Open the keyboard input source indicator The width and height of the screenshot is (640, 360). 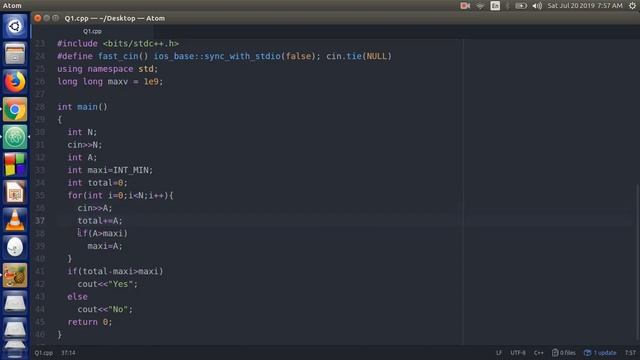click(x=495, y=6)
